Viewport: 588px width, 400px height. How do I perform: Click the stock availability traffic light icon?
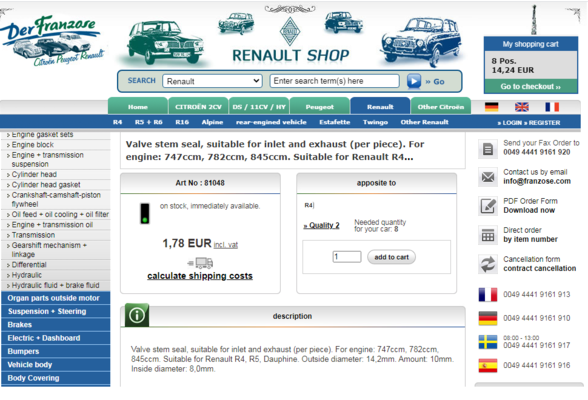pyautogui.click(x=145, y=213)
